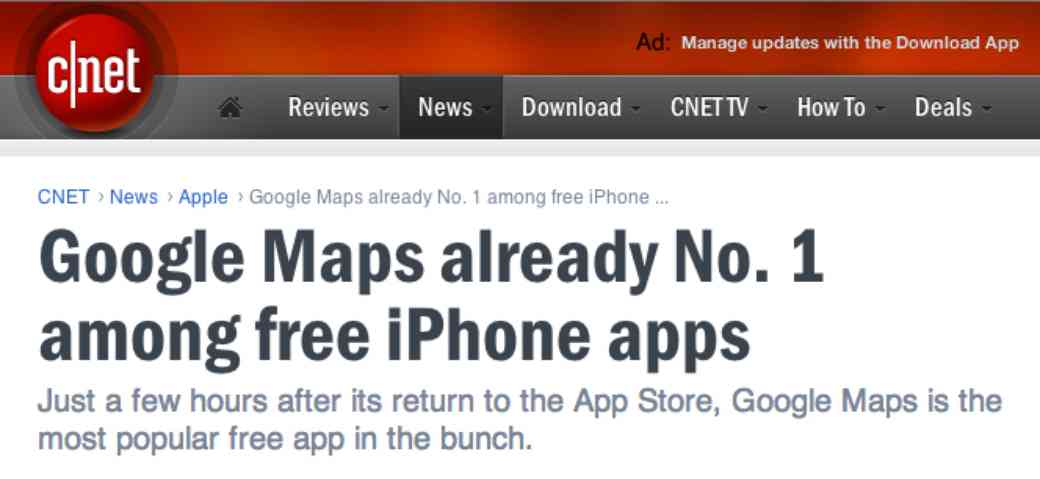Open the Deals menu item
This screenshot has height=479, width=1040.
coord(943,107)
